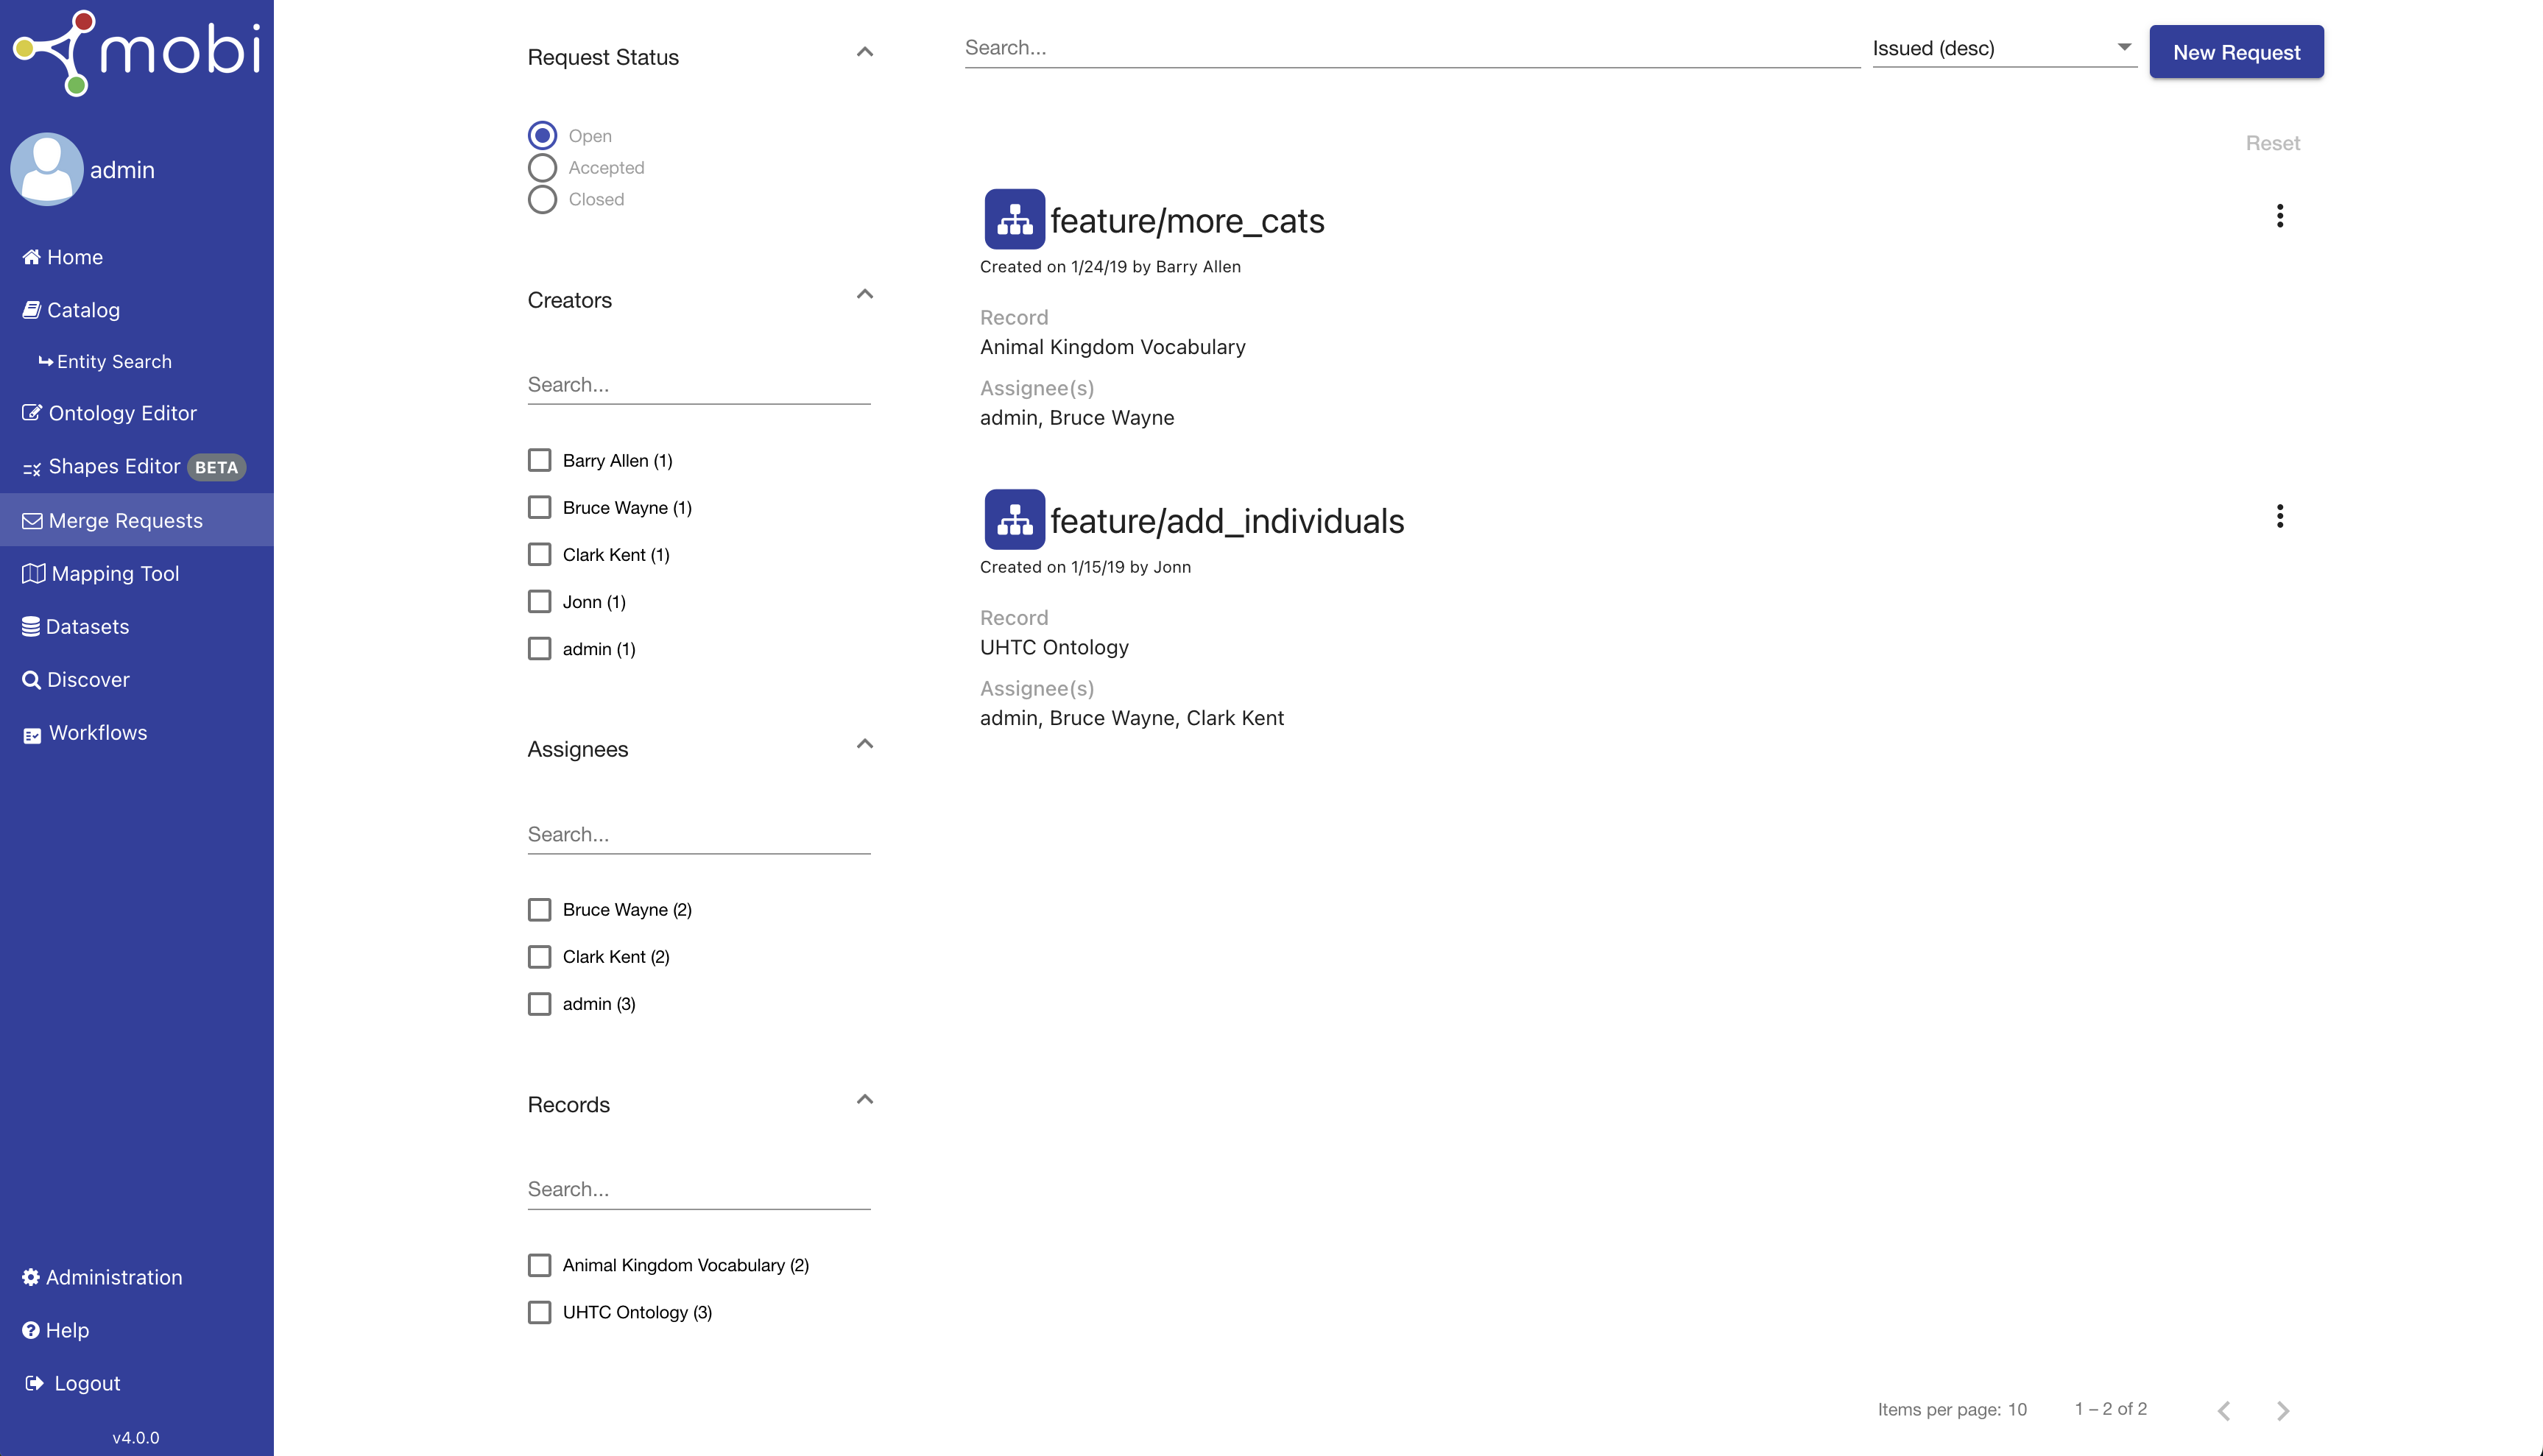Click the New Request button
This screenshot has height=1456, width=2543.
pyautogui.click(x=2237, y=51)
